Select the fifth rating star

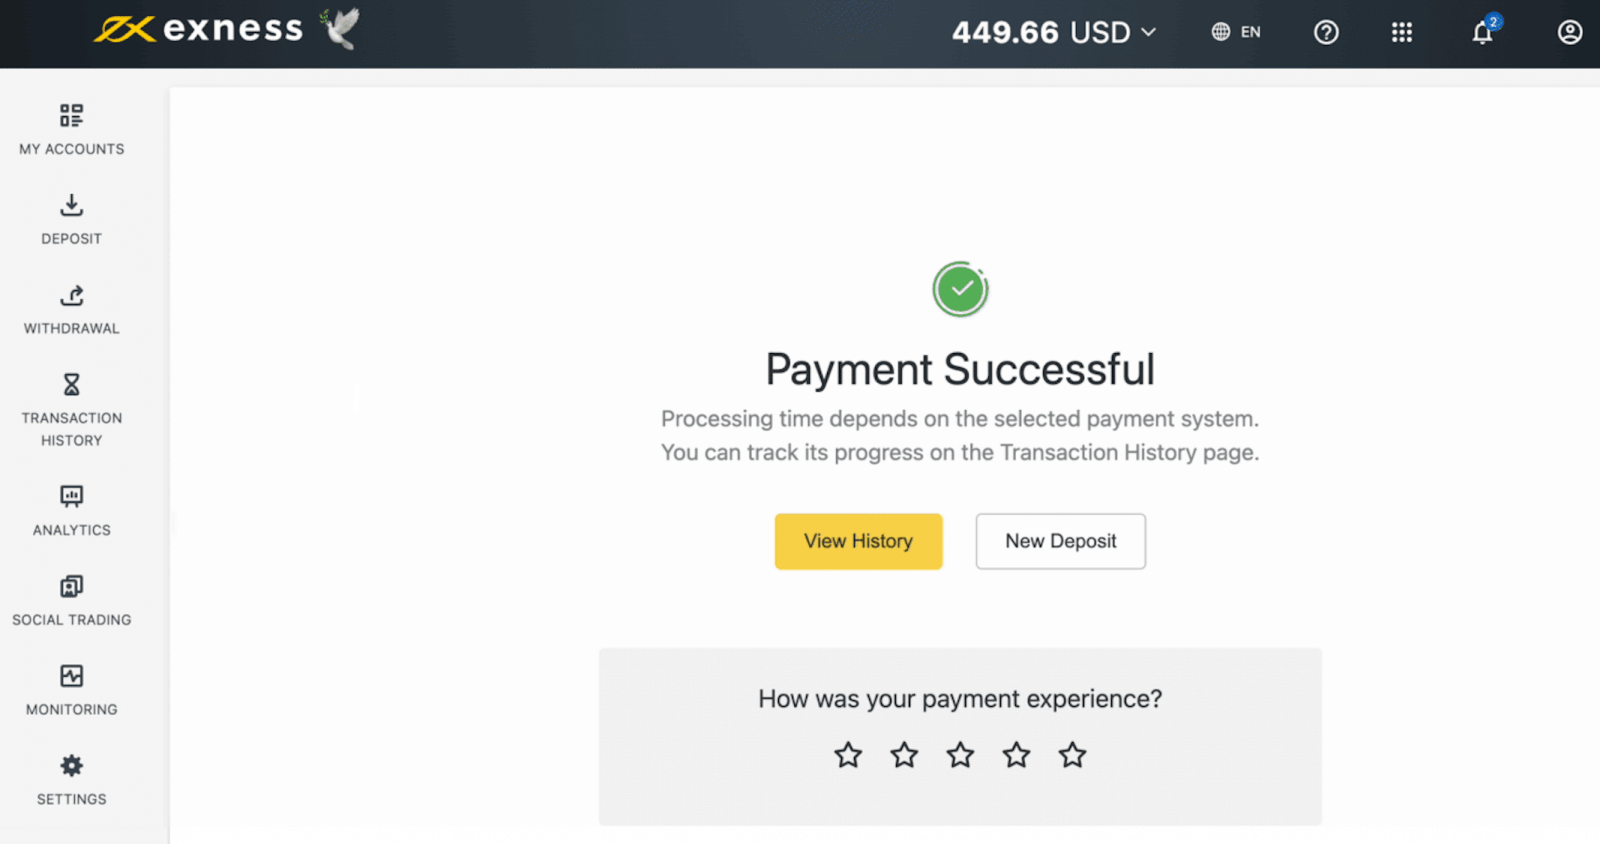pyautogui.click(x=1072, y=755)
